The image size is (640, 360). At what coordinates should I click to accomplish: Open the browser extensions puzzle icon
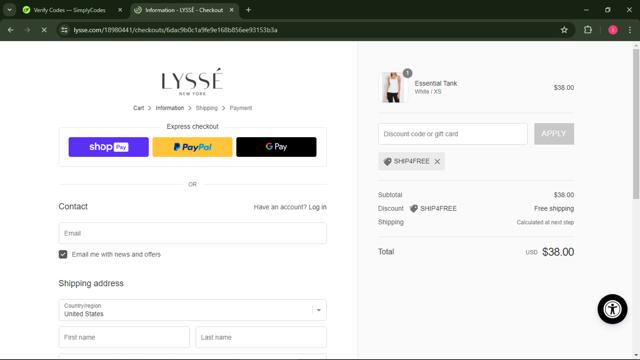[588, 30]
